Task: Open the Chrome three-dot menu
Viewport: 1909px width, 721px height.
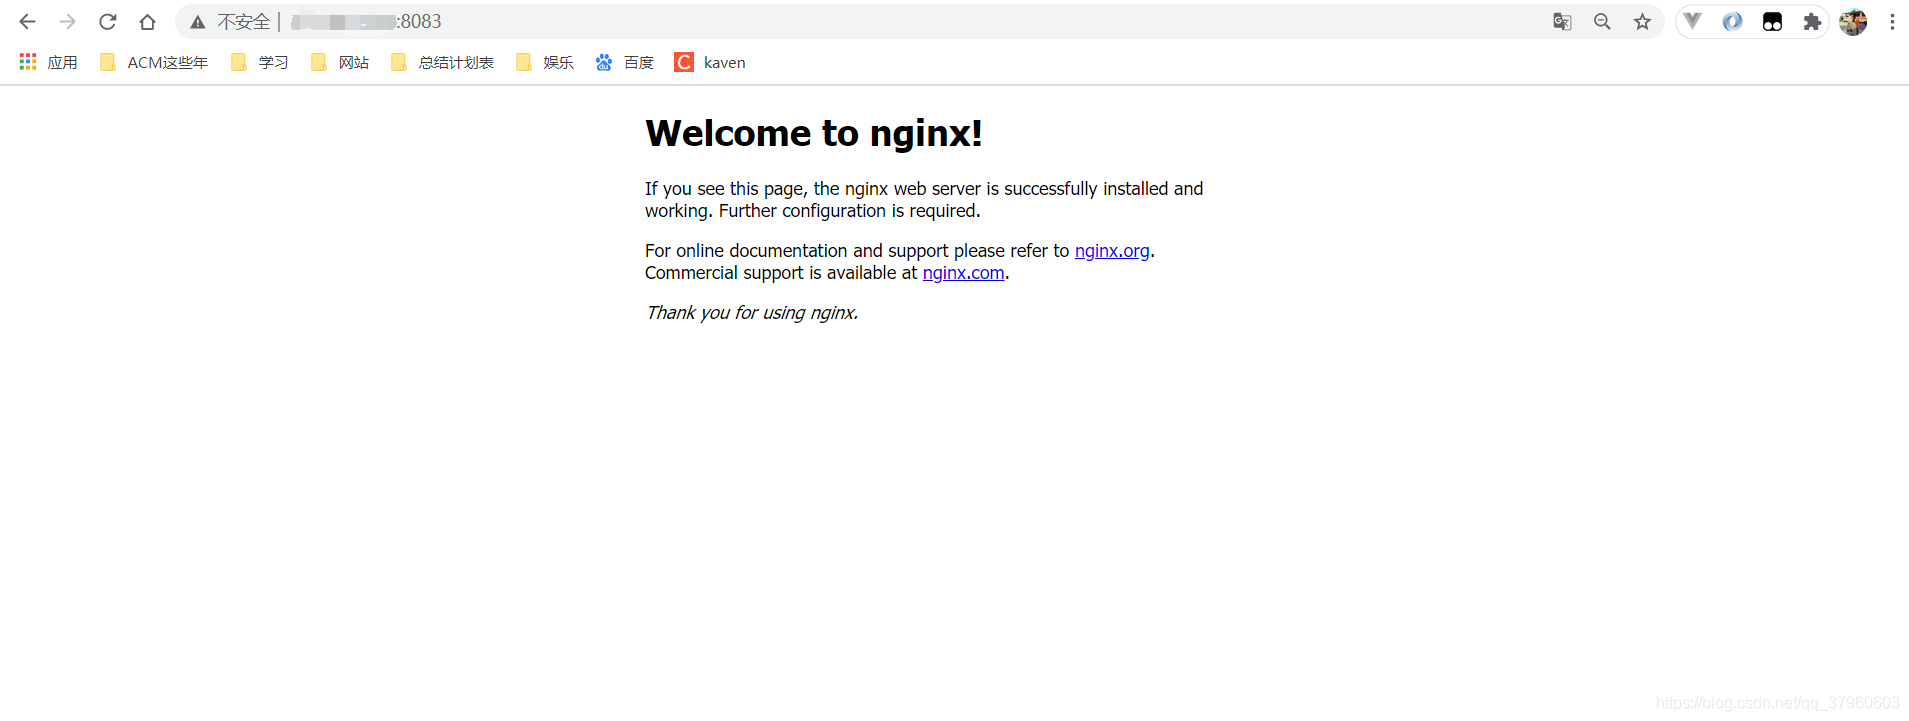Action: click(1892, 22)
